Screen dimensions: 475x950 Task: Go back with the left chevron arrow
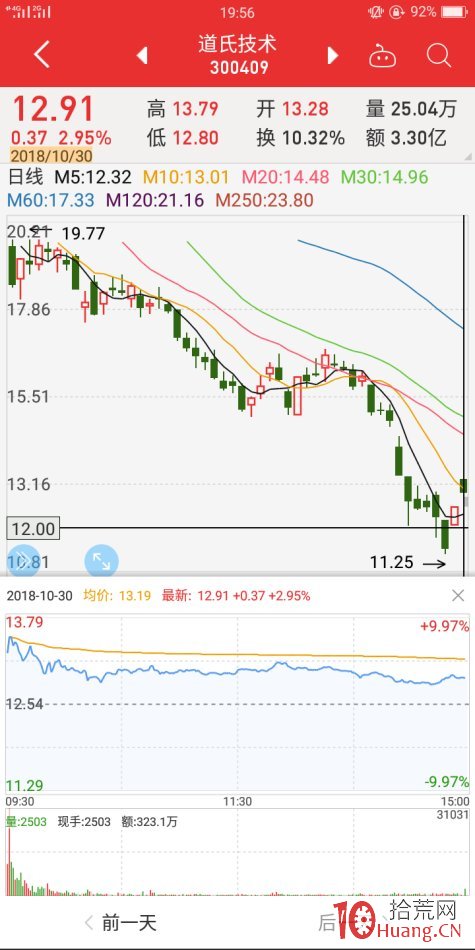pos(41,55)
